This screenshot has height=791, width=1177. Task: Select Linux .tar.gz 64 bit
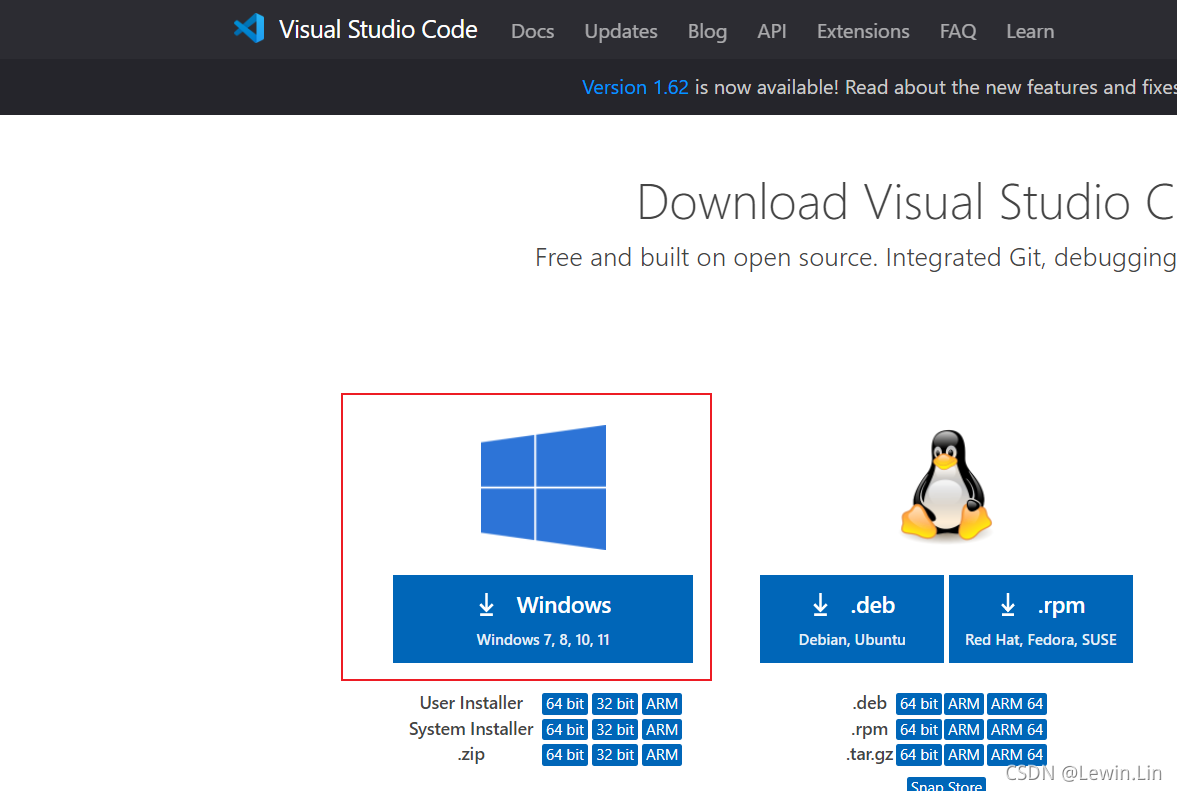pyautogui.click(x=919, y=755)
